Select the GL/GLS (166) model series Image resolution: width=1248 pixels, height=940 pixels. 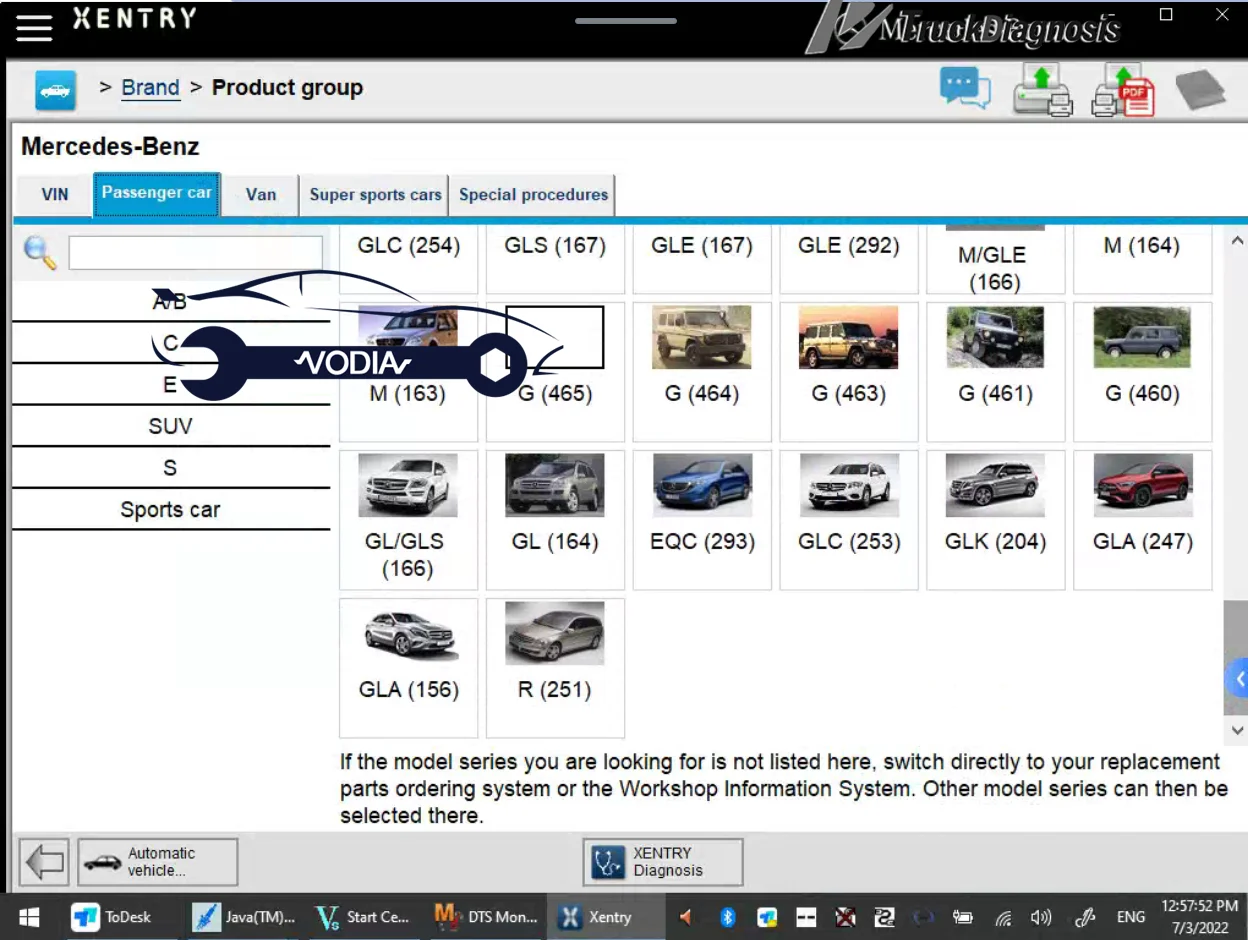(408, 520)
